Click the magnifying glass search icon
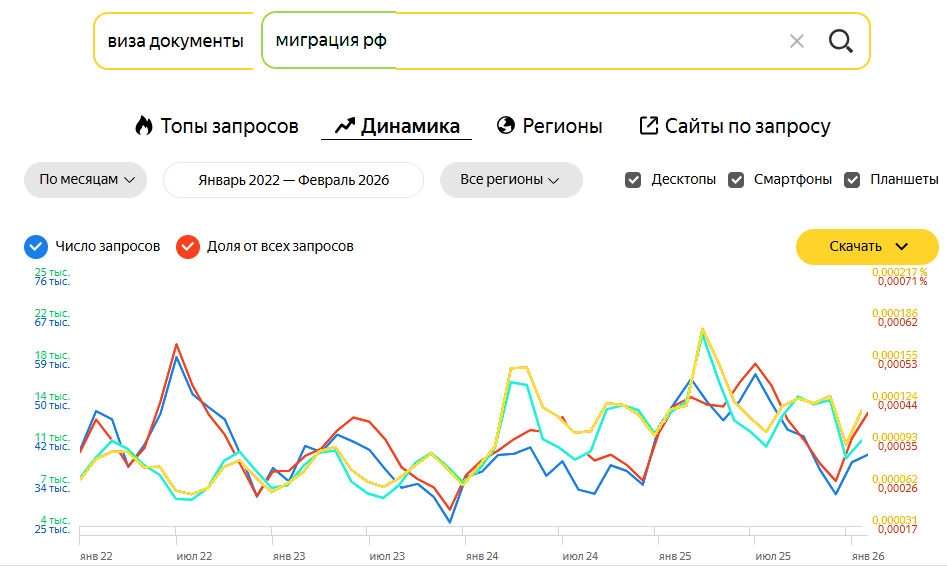 tap(841, 41)
